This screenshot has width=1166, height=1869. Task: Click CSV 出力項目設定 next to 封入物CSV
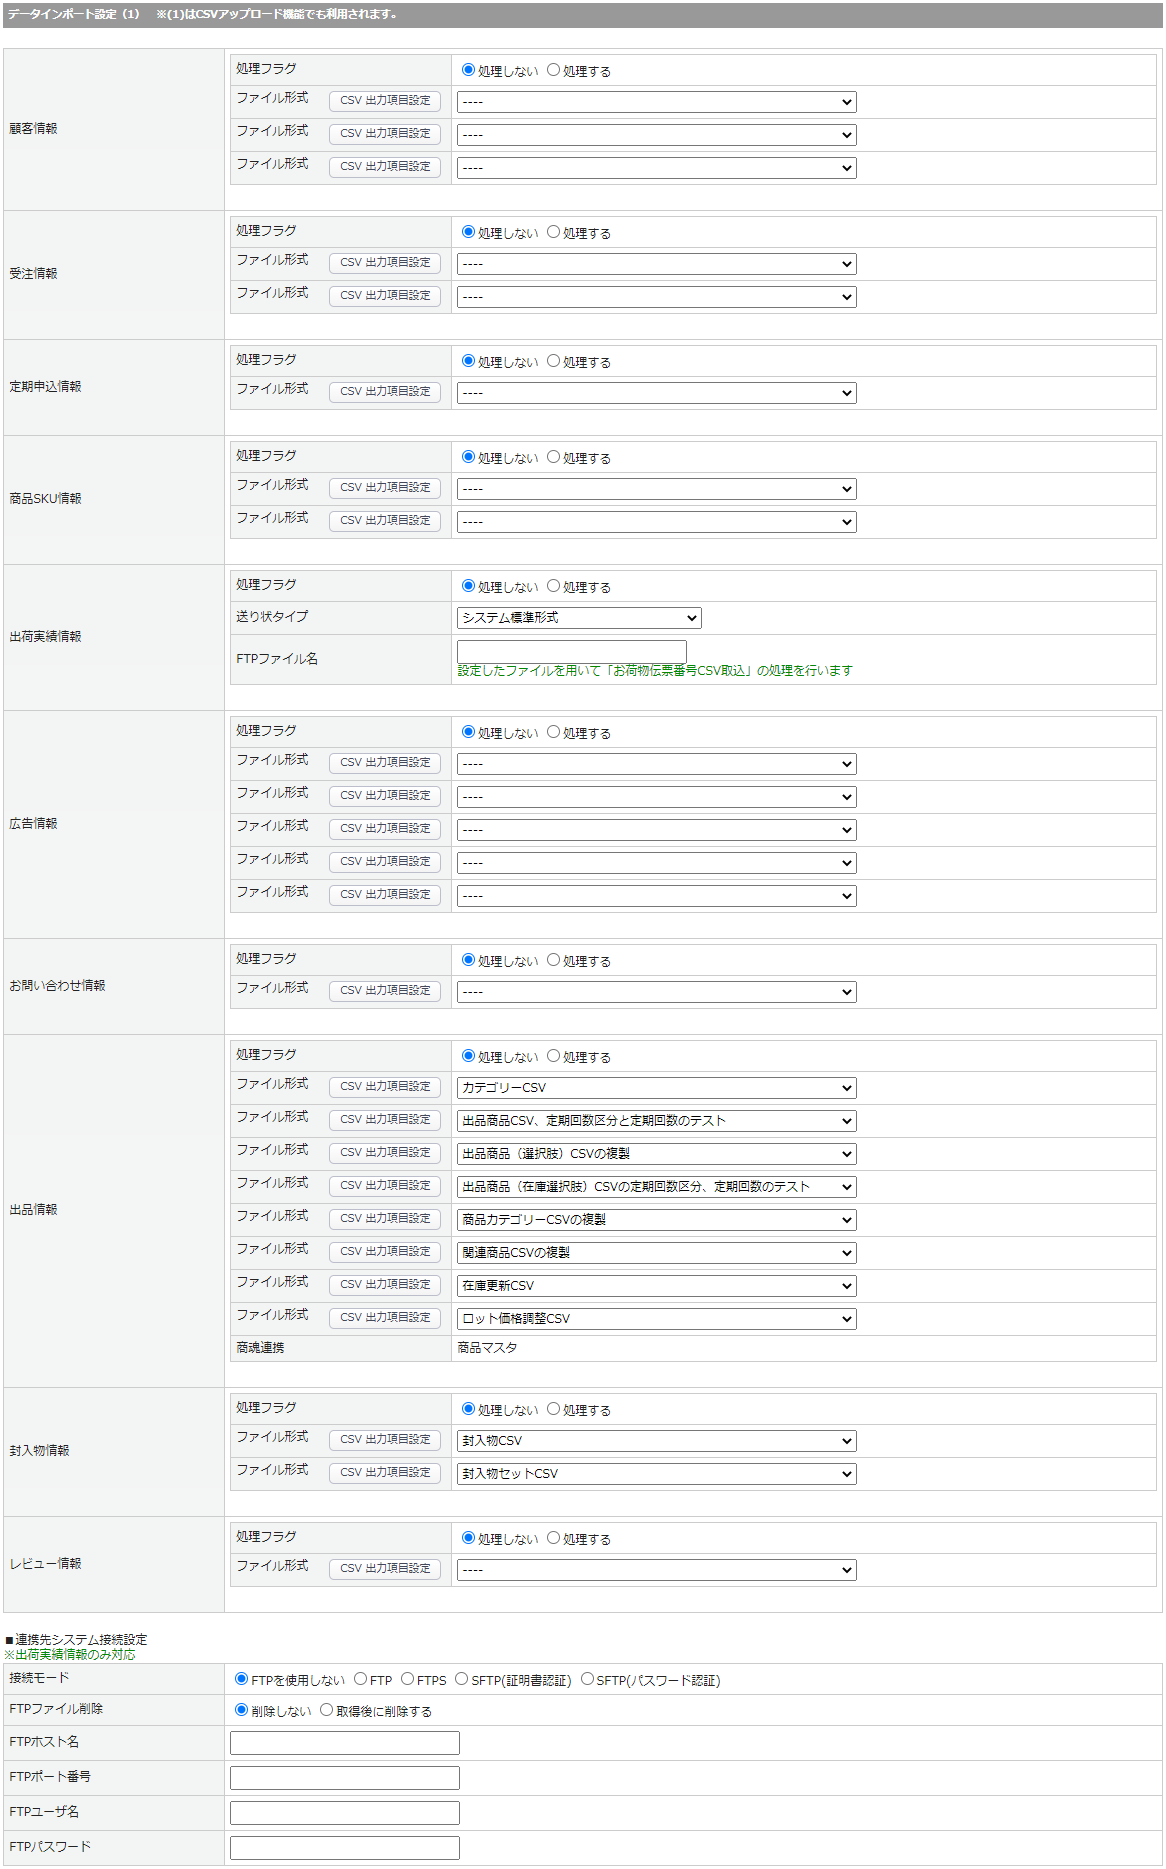tap(385, 1439)
